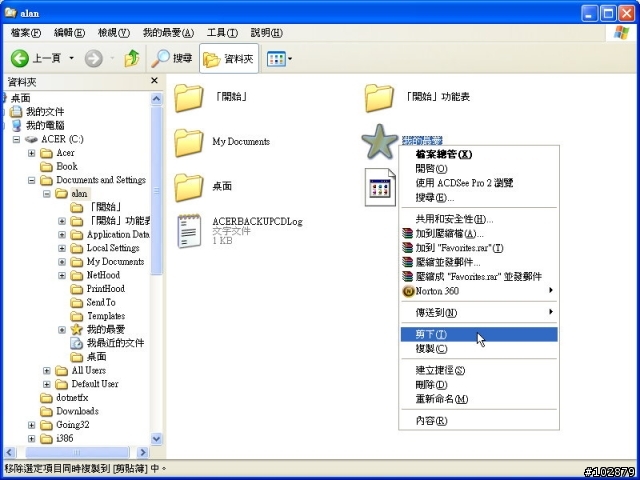Expand NetHood tree node
The image size is (640, 480).
pos(62,276)
